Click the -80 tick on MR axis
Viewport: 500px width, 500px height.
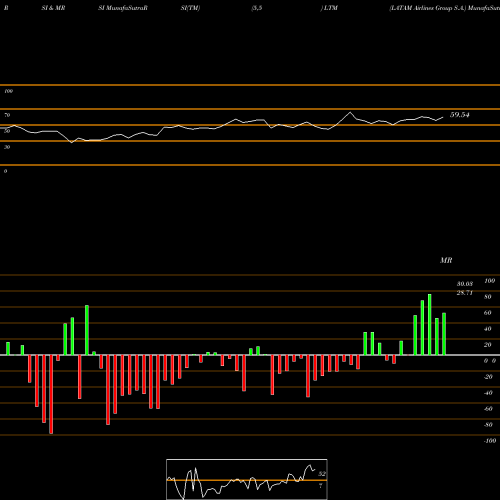click(x=488, y=425)
